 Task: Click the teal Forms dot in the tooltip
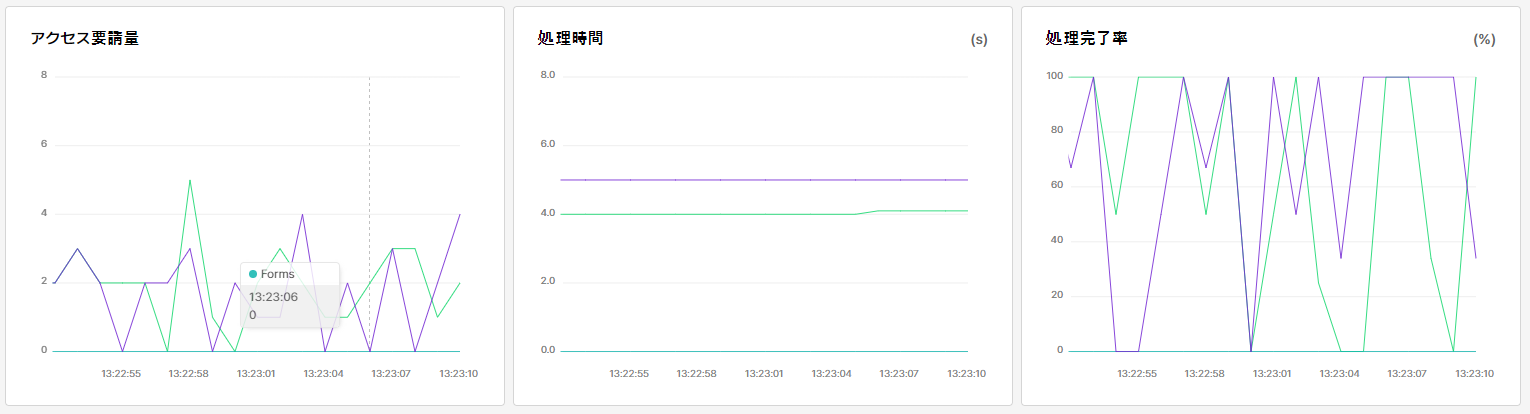tap(253, 274)
